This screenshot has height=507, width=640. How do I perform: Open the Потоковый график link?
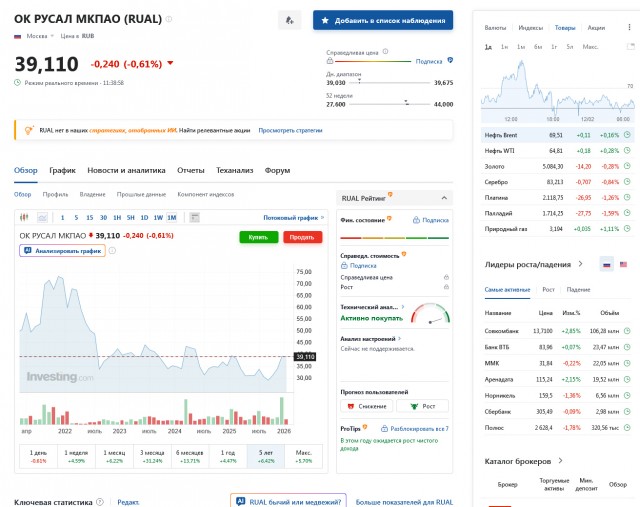pyautogui.click(x=293, y=218)
